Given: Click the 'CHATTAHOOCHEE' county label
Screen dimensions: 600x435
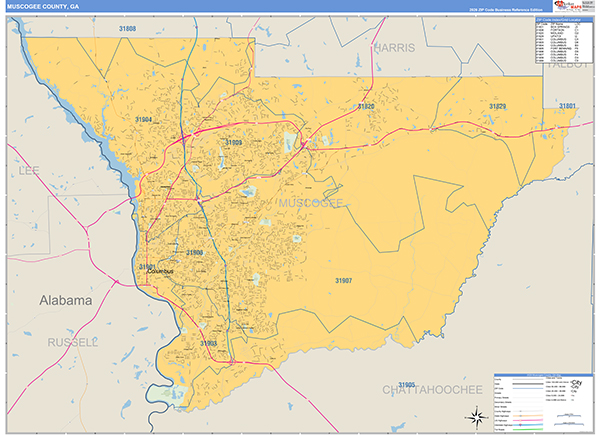Looking at the screenshot, I should [432, 390].
